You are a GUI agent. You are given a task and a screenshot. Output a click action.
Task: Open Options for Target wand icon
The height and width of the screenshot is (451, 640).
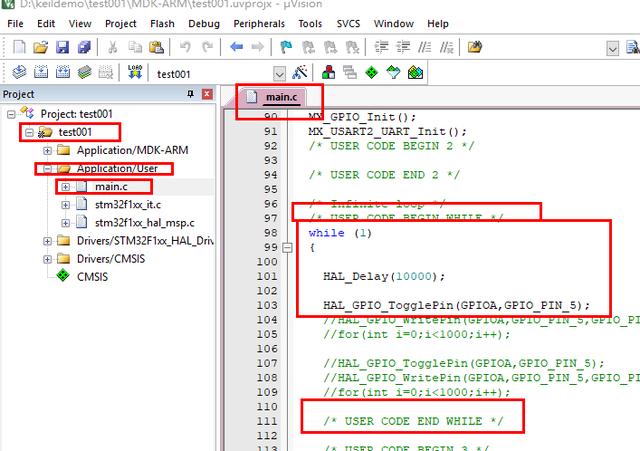(x=300, y=73)
